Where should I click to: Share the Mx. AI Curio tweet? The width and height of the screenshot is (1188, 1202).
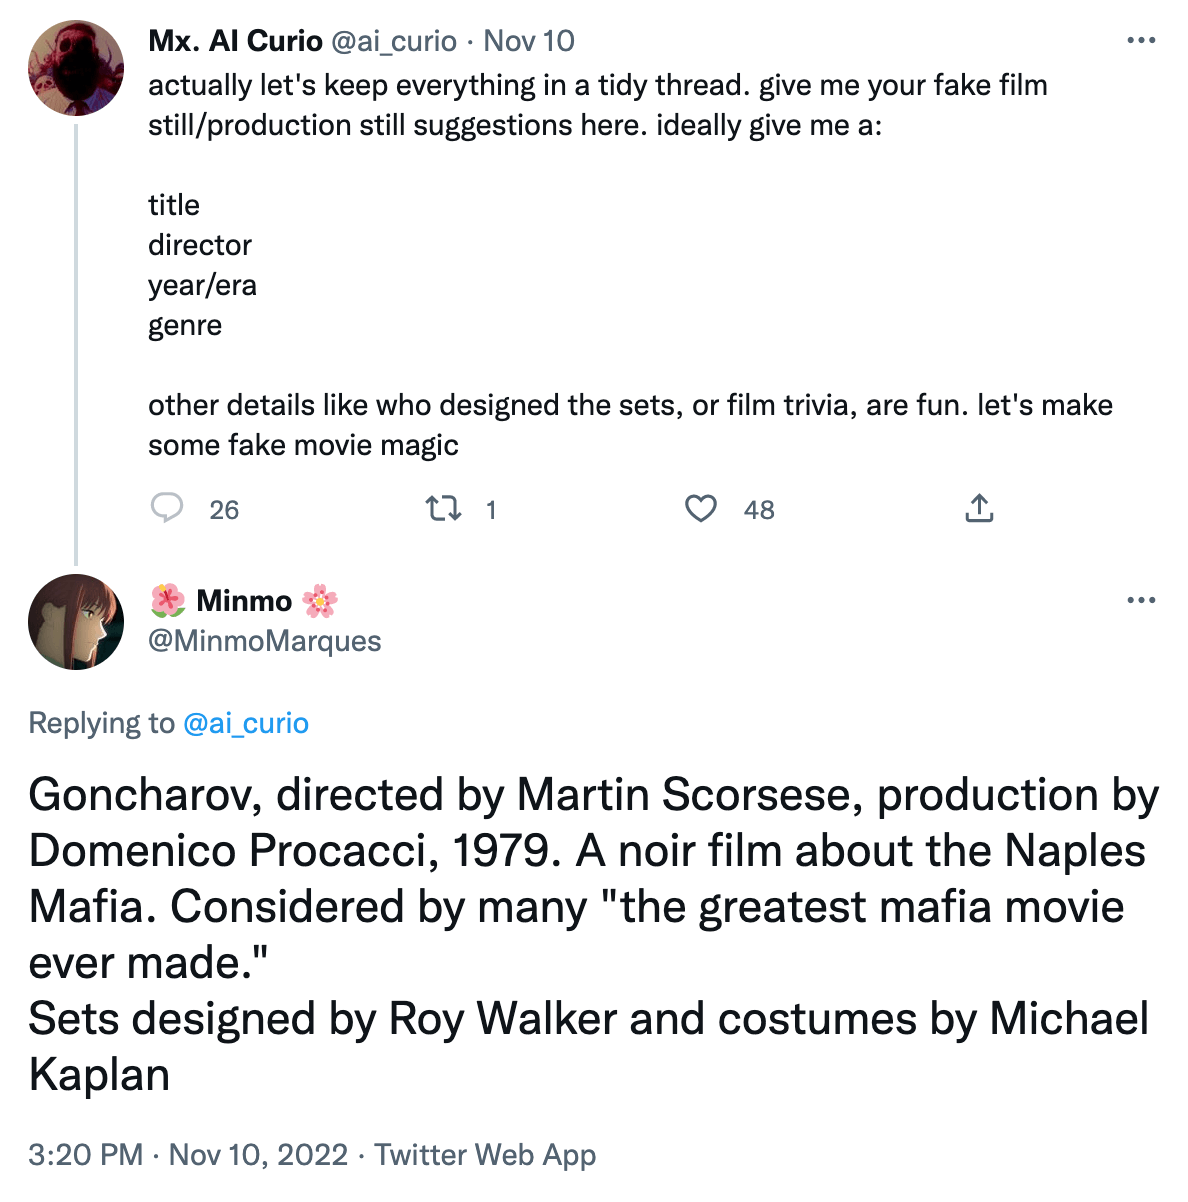(x=979, y=509)
